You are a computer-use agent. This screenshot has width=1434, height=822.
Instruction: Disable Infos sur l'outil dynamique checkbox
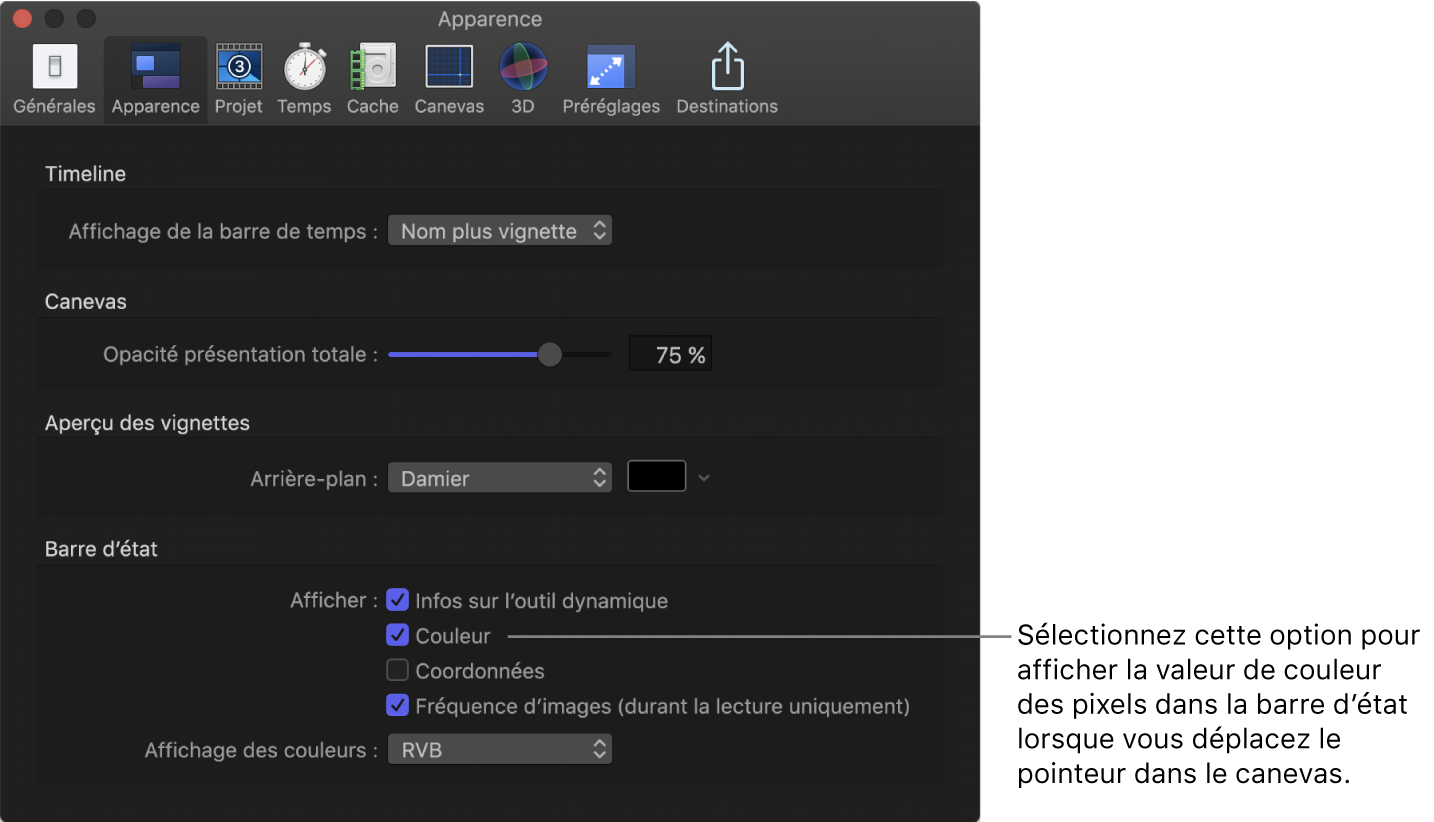point(398,600)
